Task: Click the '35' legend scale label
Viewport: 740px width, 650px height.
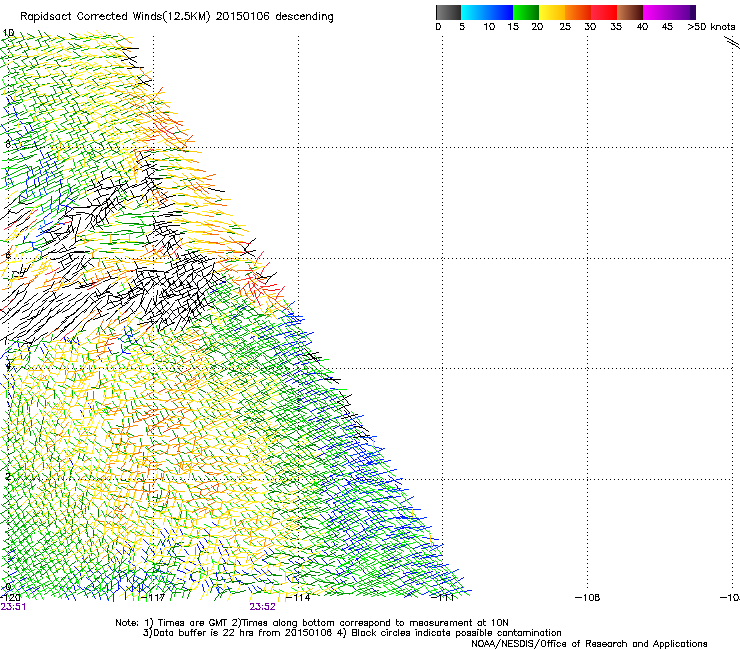Action: tap(616, 27)
